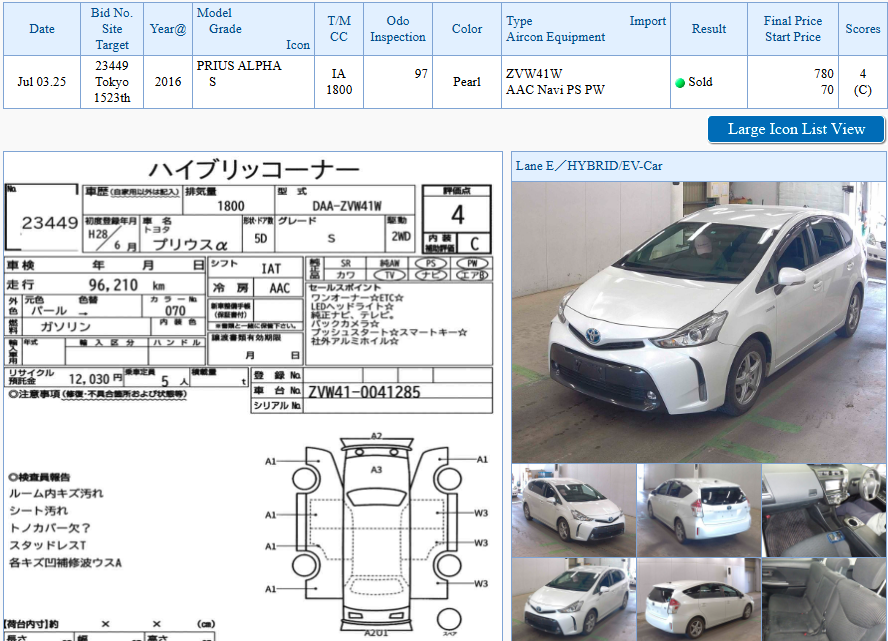Click the T/M CC column header
The image size is (888, 641).
coord(339,29)
